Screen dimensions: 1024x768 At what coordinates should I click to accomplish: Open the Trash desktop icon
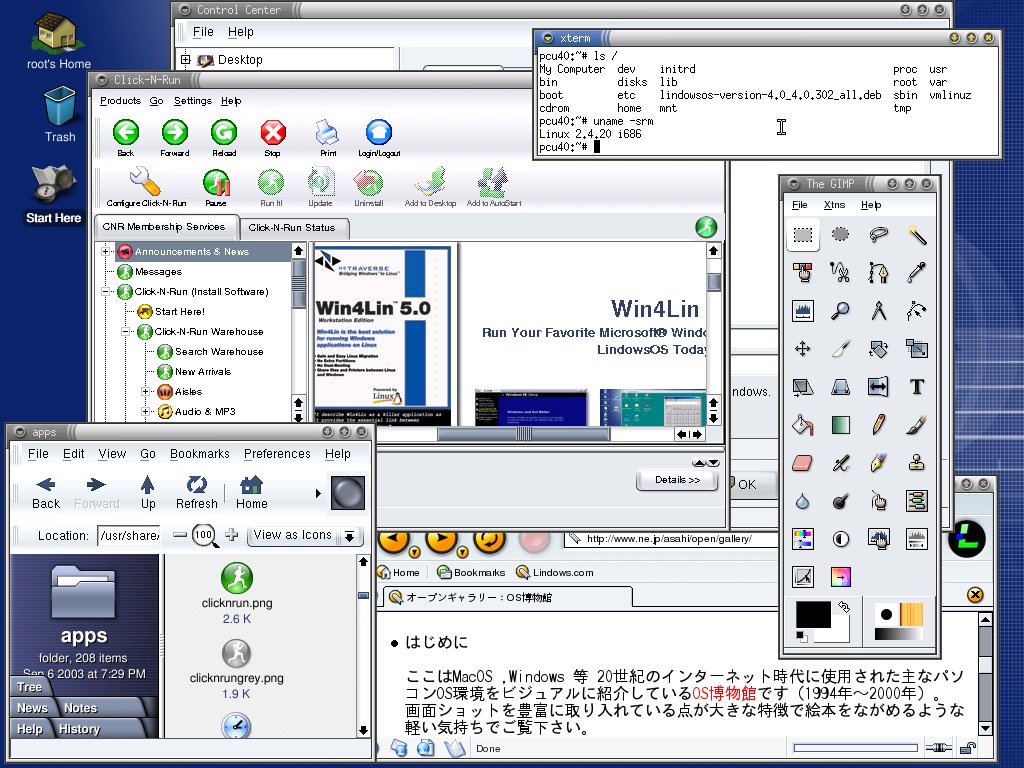pos(60,114)
